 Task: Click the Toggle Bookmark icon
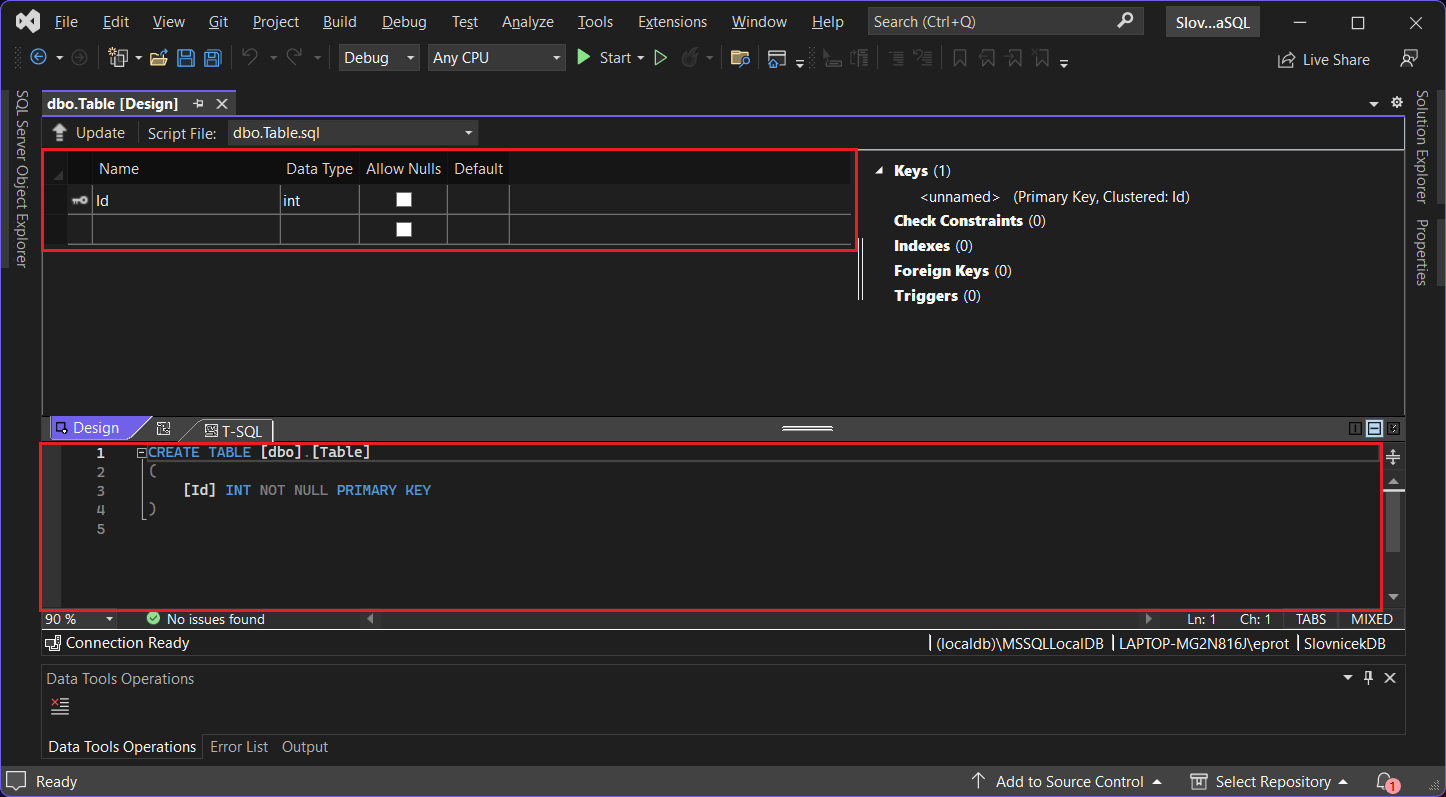tap(959, 58)
